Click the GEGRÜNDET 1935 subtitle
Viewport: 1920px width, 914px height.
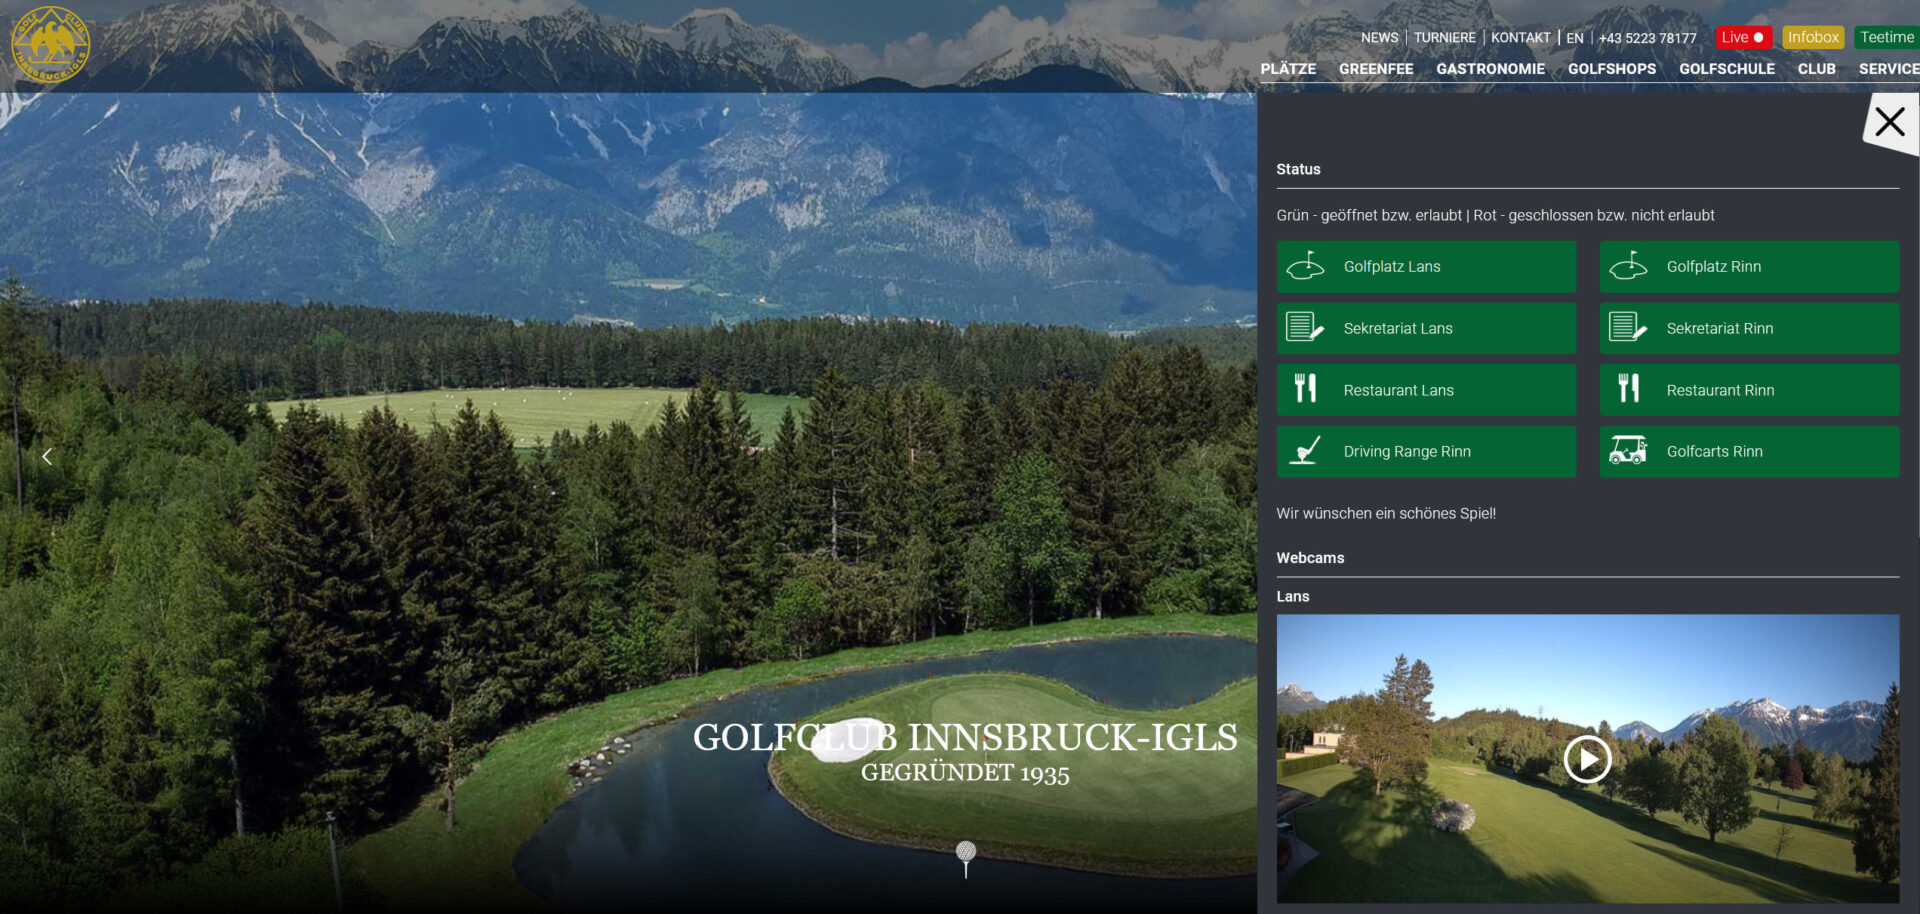point(965,773)
